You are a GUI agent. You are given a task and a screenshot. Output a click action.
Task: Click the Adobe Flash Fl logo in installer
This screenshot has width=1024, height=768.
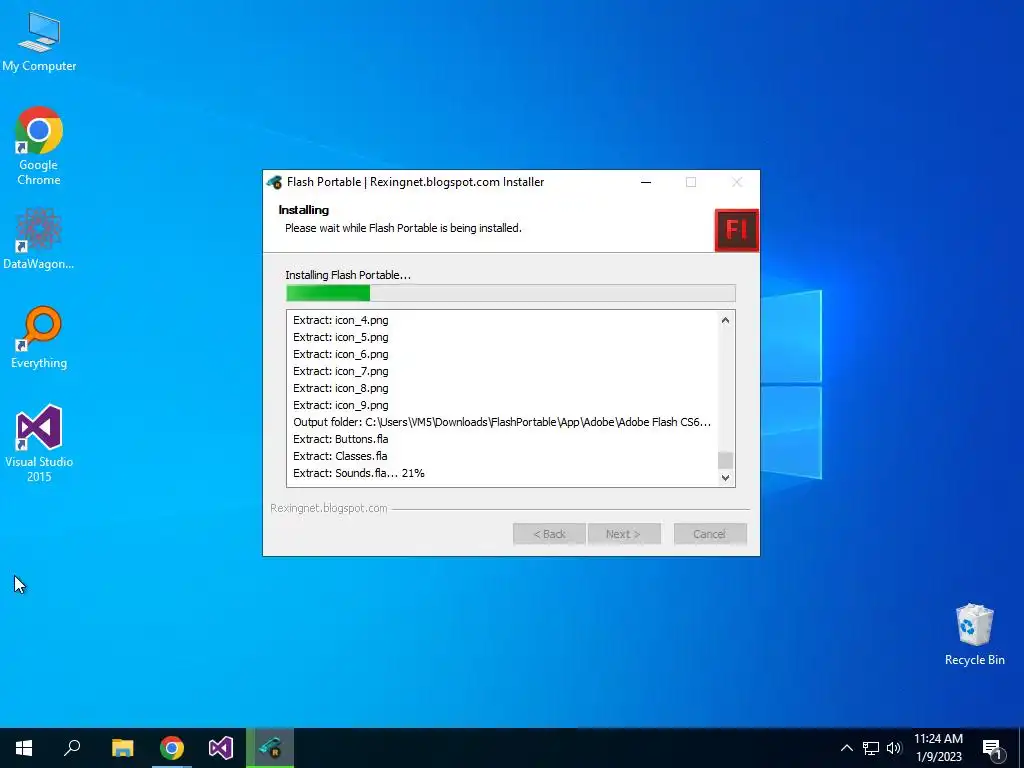[x=737, y=230]
